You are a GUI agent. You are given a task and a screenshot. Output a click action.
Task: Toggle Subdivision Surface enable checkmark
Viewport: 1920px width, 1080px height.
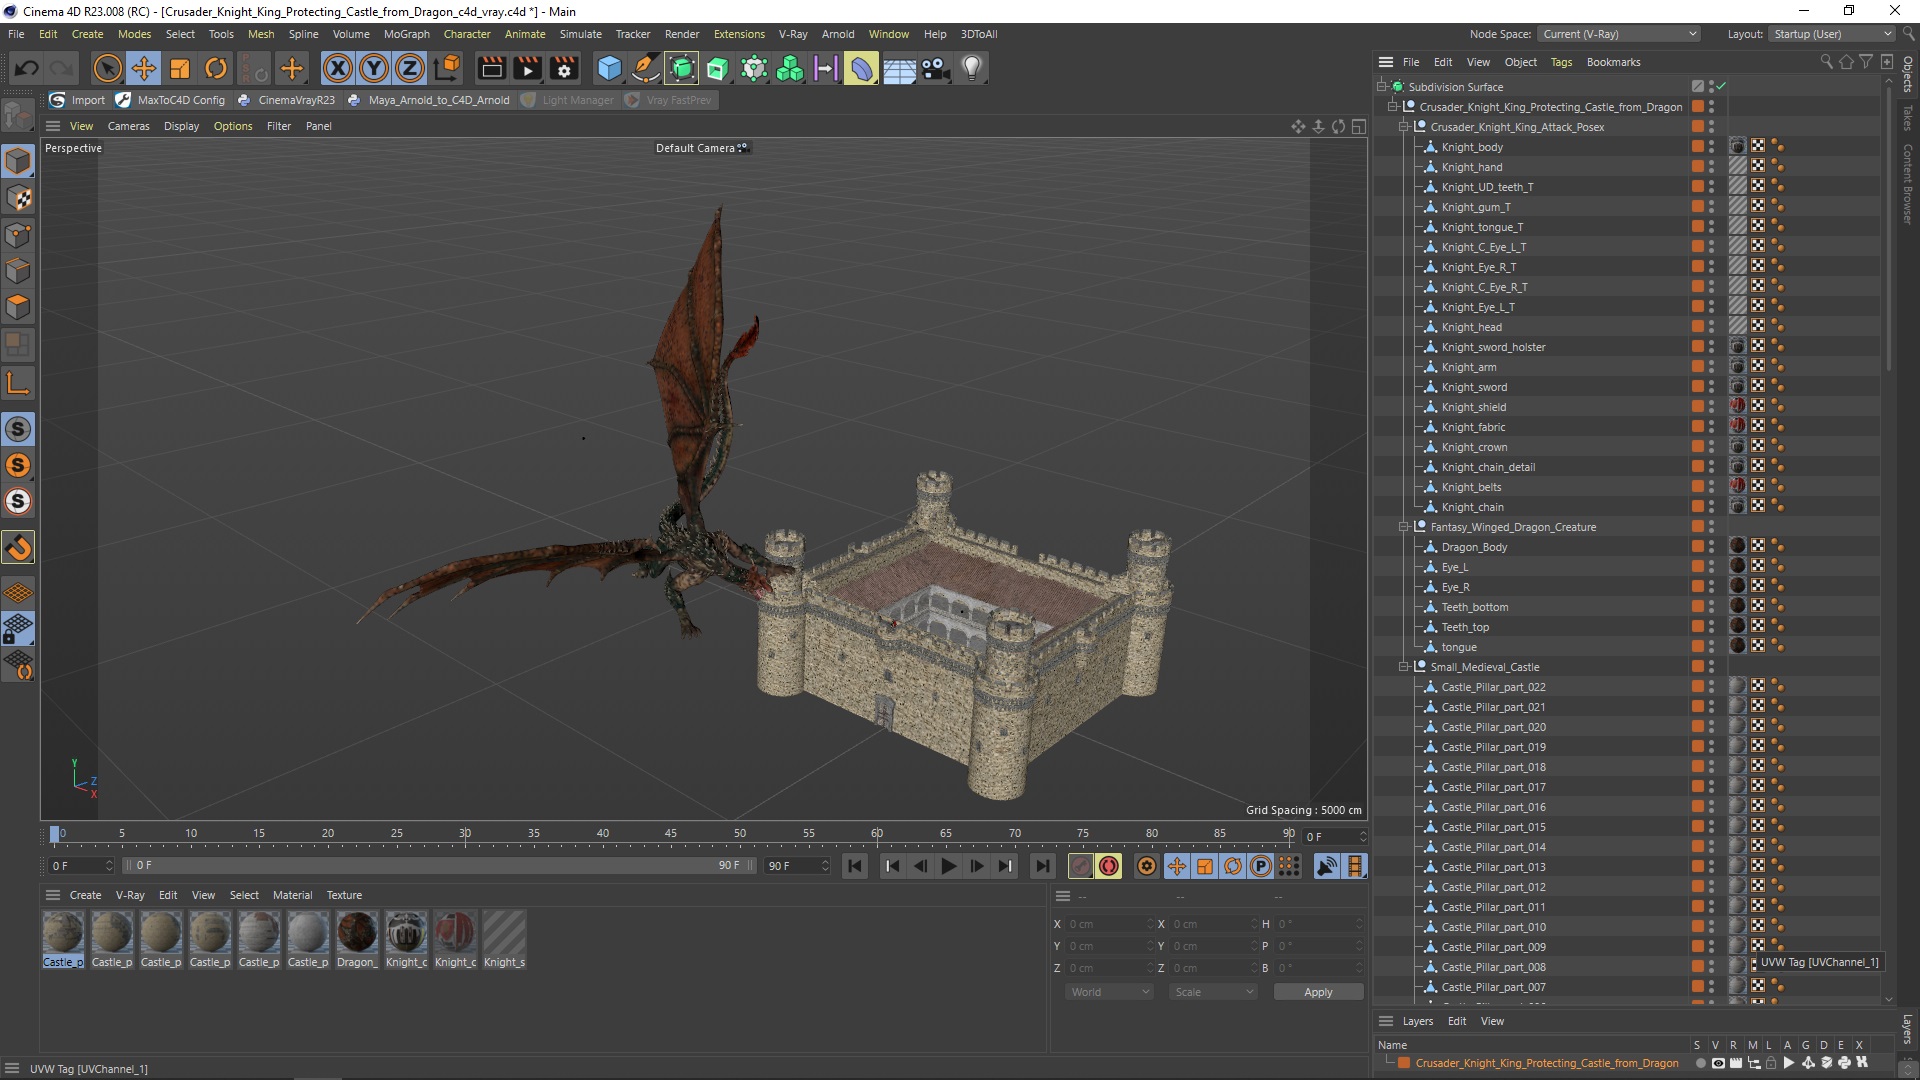[x=1721, y=87]
